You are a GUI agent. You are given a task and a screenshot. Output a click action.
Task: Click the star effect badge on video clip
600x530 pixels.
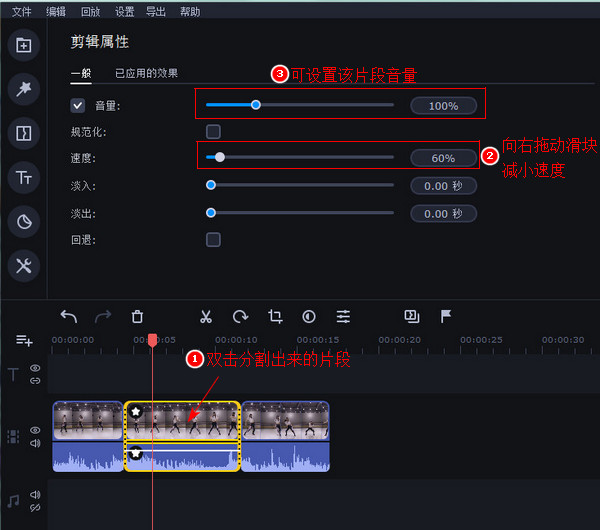click(x=135, y=412)
